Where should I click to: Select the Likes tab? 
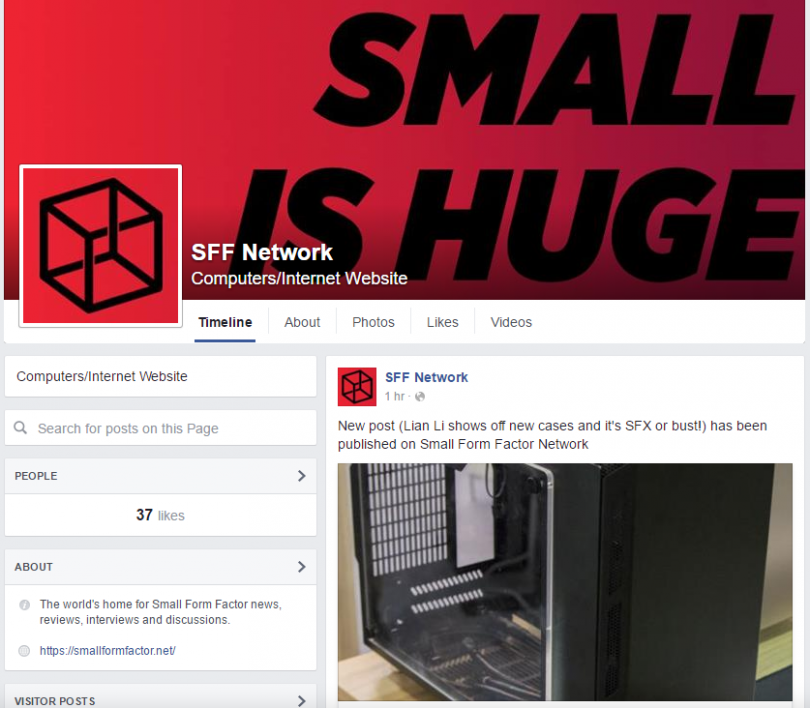click(x=443, y=322)
